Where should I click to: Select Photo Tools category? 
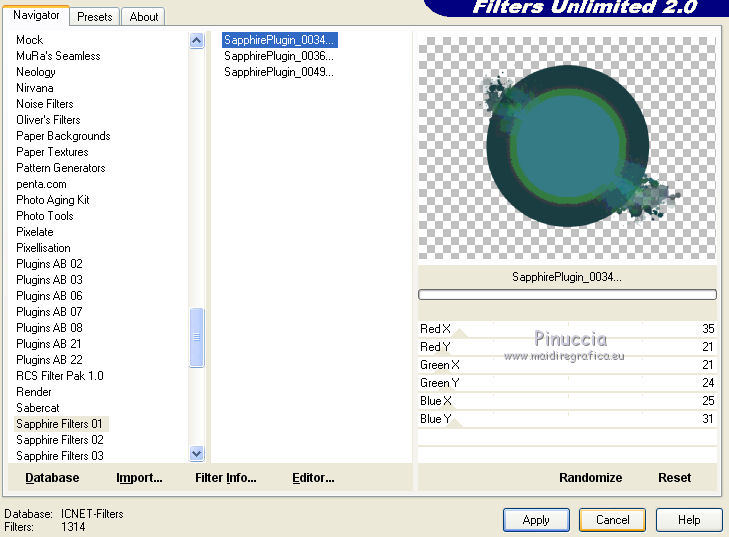(x=45, y=216)
